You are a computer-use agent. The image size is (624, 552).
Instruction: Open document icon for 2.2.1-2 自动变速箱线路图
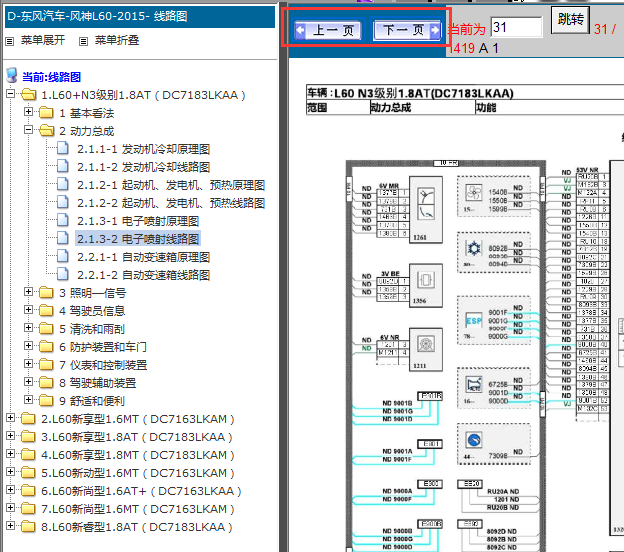click(62, 274)
